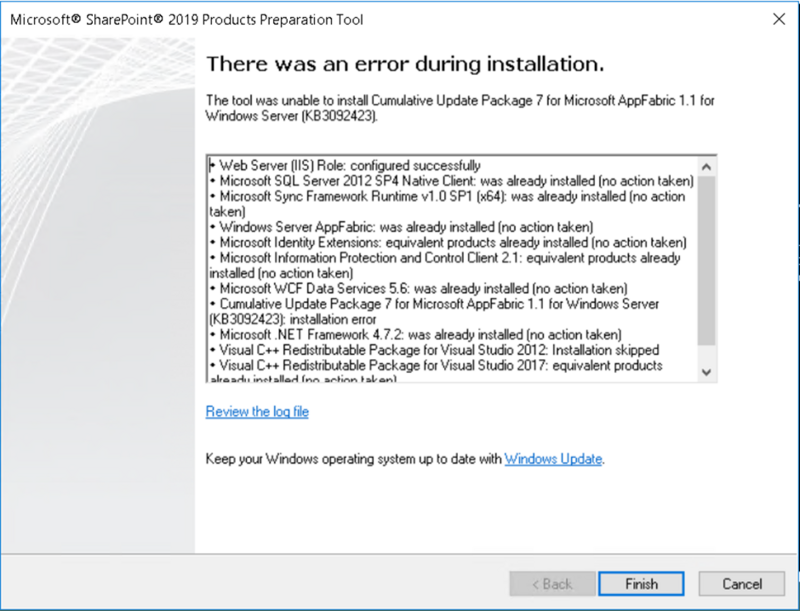Click the Finish button
The image size is (800, 611).
coord(641,584)
